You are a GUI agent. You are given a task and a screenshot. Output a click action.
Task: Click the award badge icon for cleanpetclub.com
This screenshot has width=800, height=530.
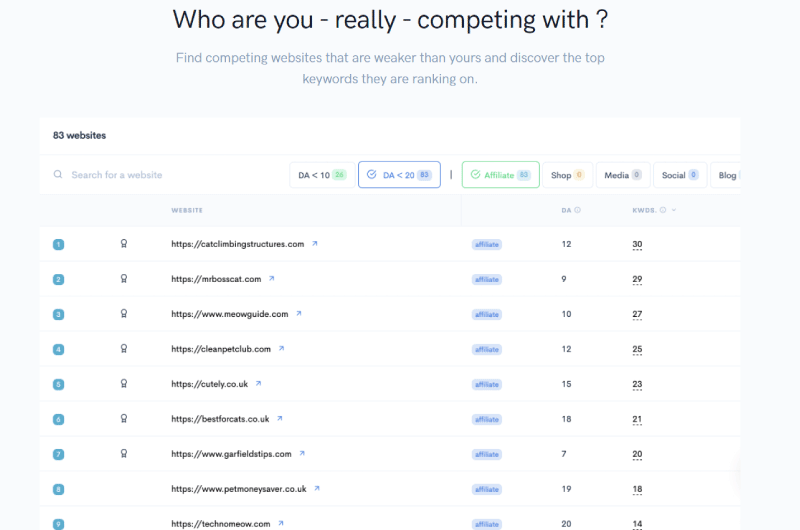123,349
